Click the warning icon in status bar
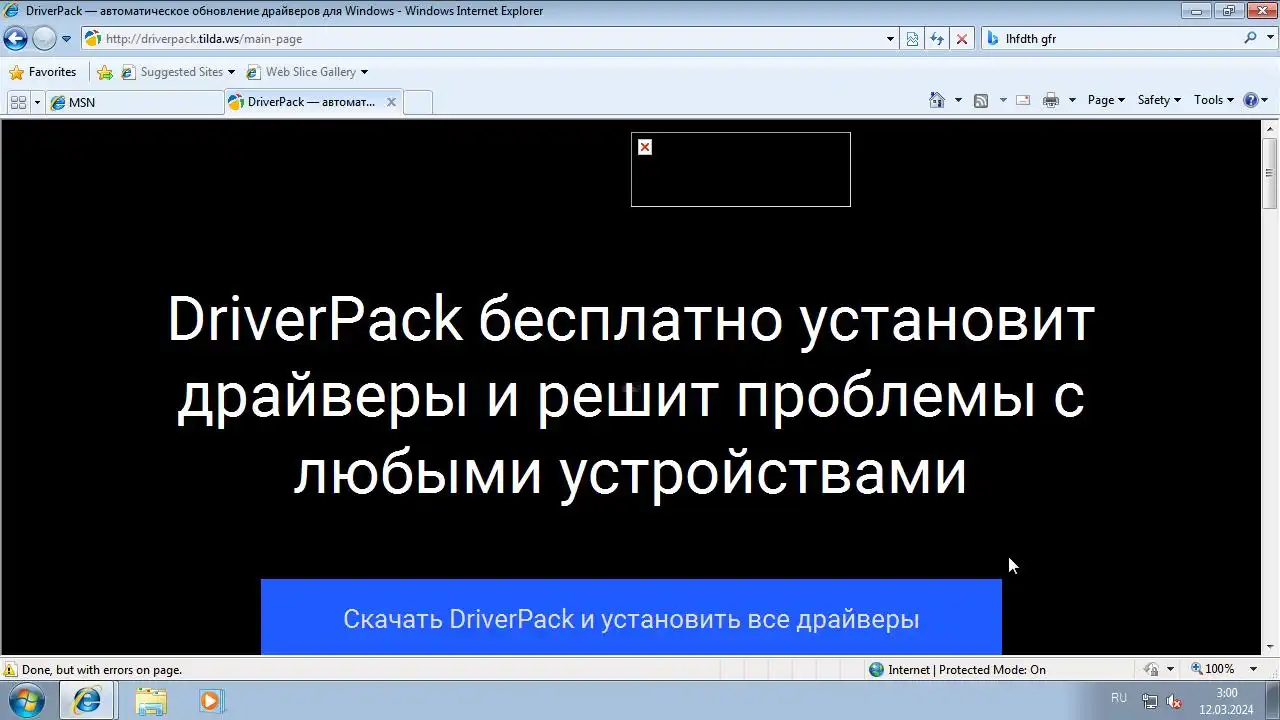The height and width of the screenshot is (720, 1280). (10, 670)
